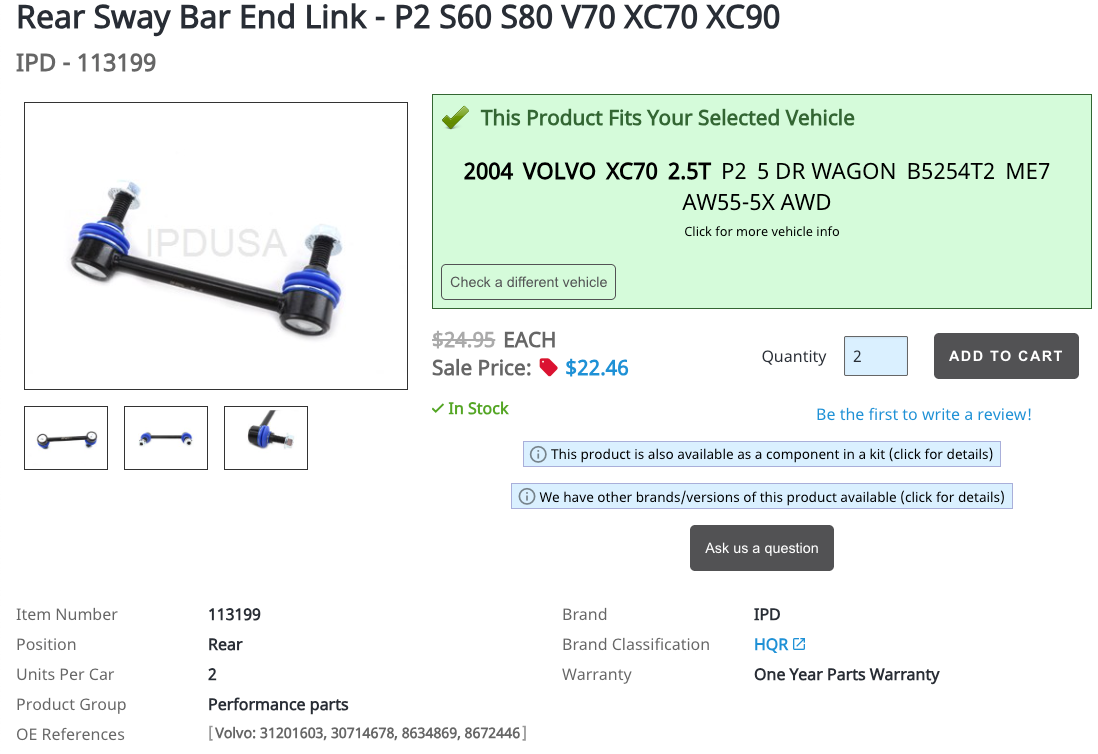Click the Add To Cart button
The image size is (1098, 754).
coord(1006,356)
